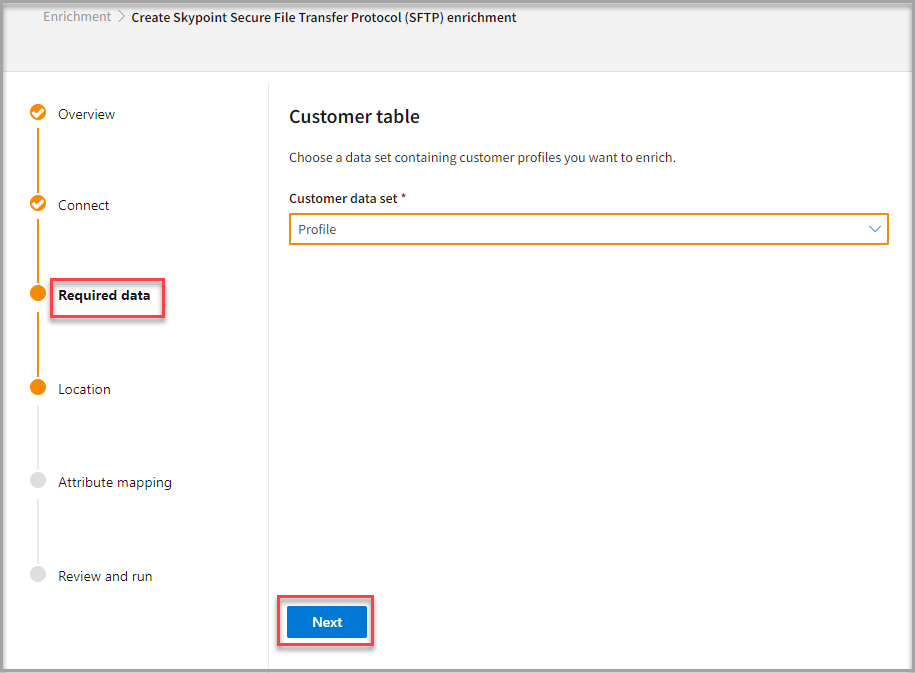
Task: Click the 'Customer data set' field label
Action: 343,198
